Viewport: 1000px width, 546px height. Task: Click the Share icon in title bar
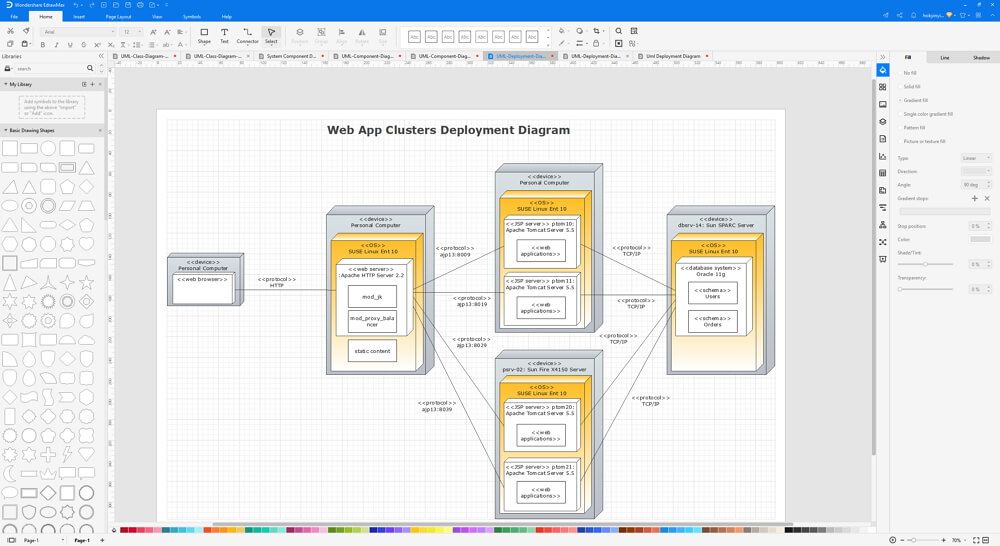click(900, 15)
